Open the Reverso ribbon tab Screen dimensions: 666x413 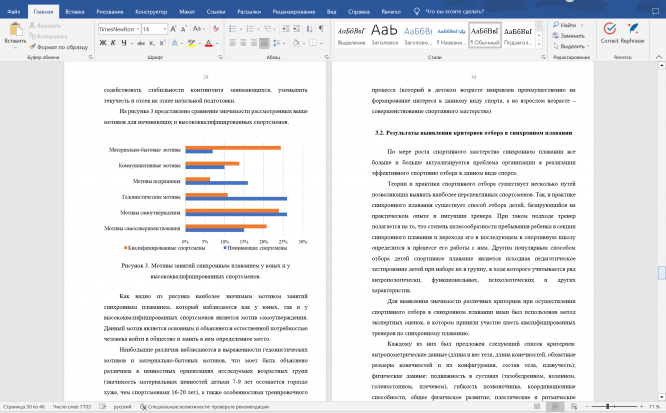click(x=391, y=11)
